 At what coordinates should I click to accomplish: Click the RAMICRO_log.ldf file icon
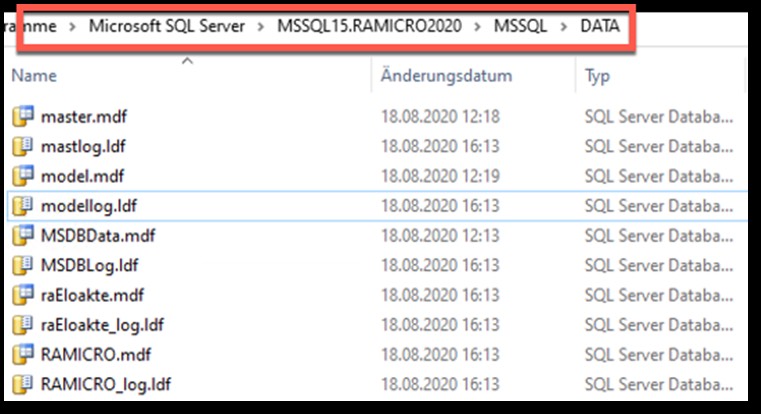pos(23,384)
